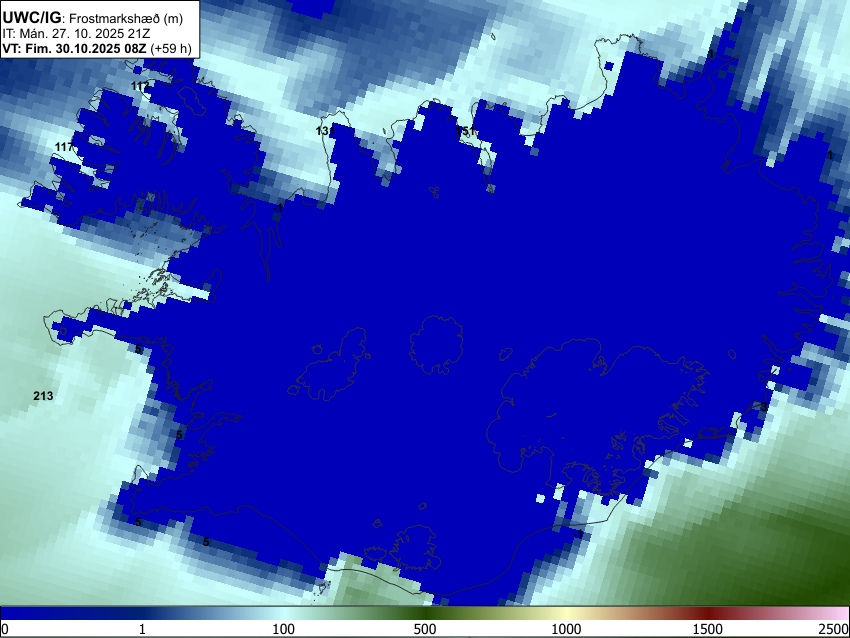Click the freezing-level color scale bar
Image resolution: width=850 pixels, height=638 pixels.
pos(425,613)
